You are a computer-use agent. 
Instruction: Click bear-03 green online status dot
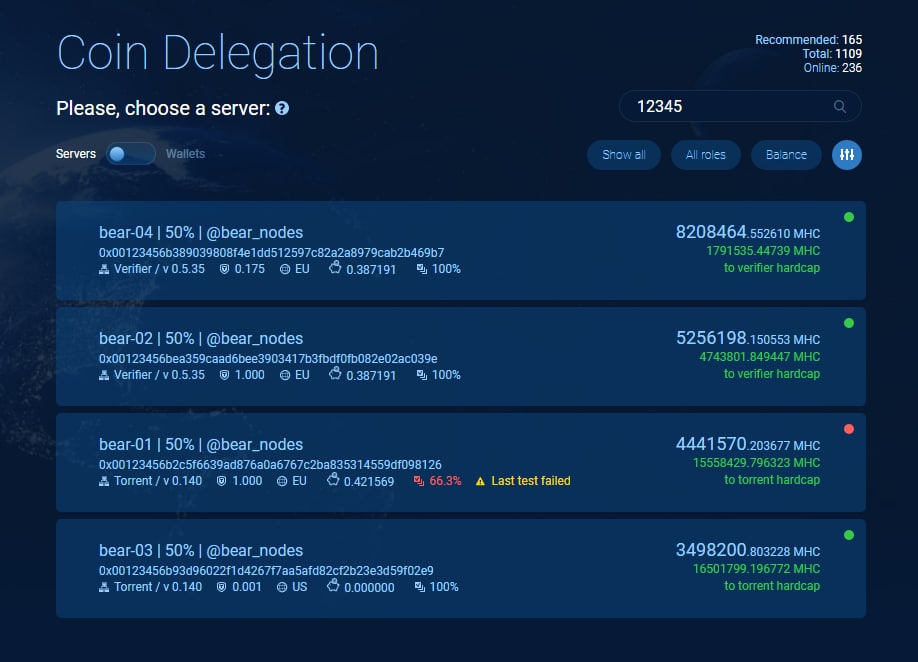(x=849, y=535)
